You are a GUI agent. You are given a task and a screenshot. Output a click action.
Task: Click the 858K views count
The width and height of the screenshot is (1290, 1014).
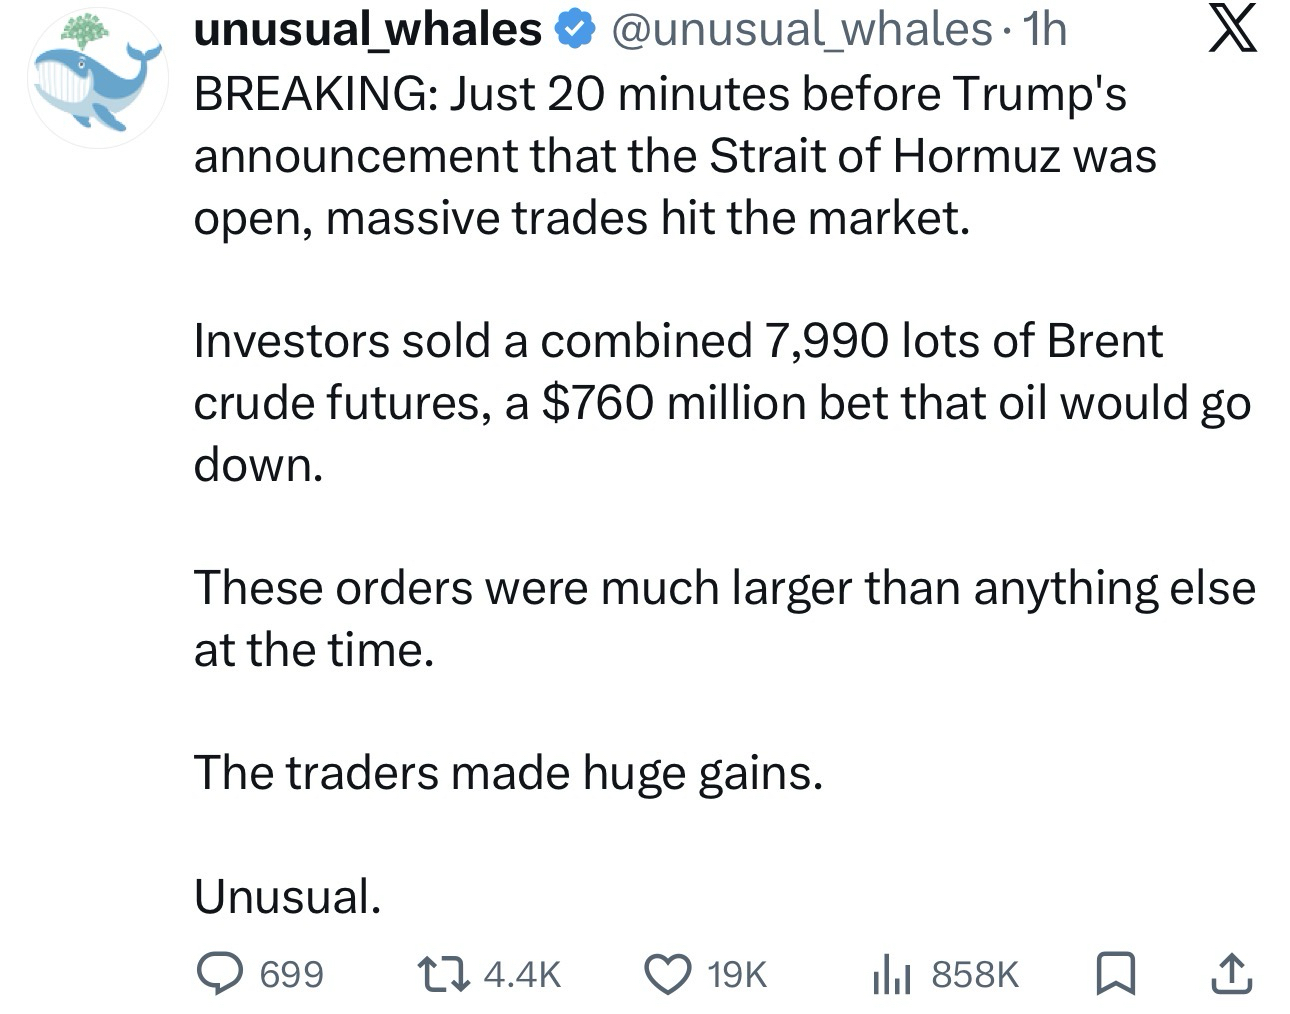tap(975, 974)
